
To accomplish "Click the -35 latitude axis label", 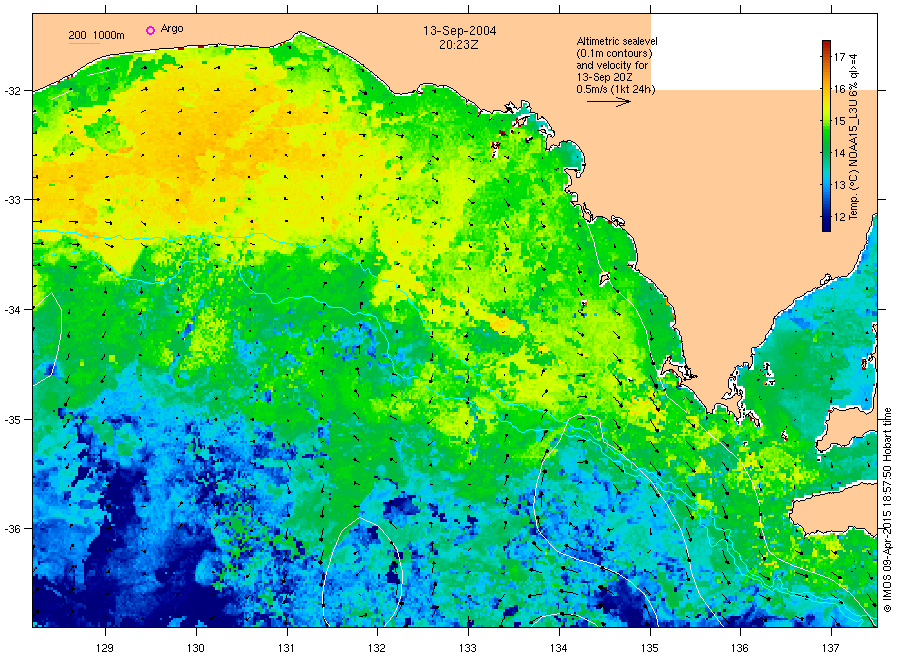I will [x=12, y=420].
